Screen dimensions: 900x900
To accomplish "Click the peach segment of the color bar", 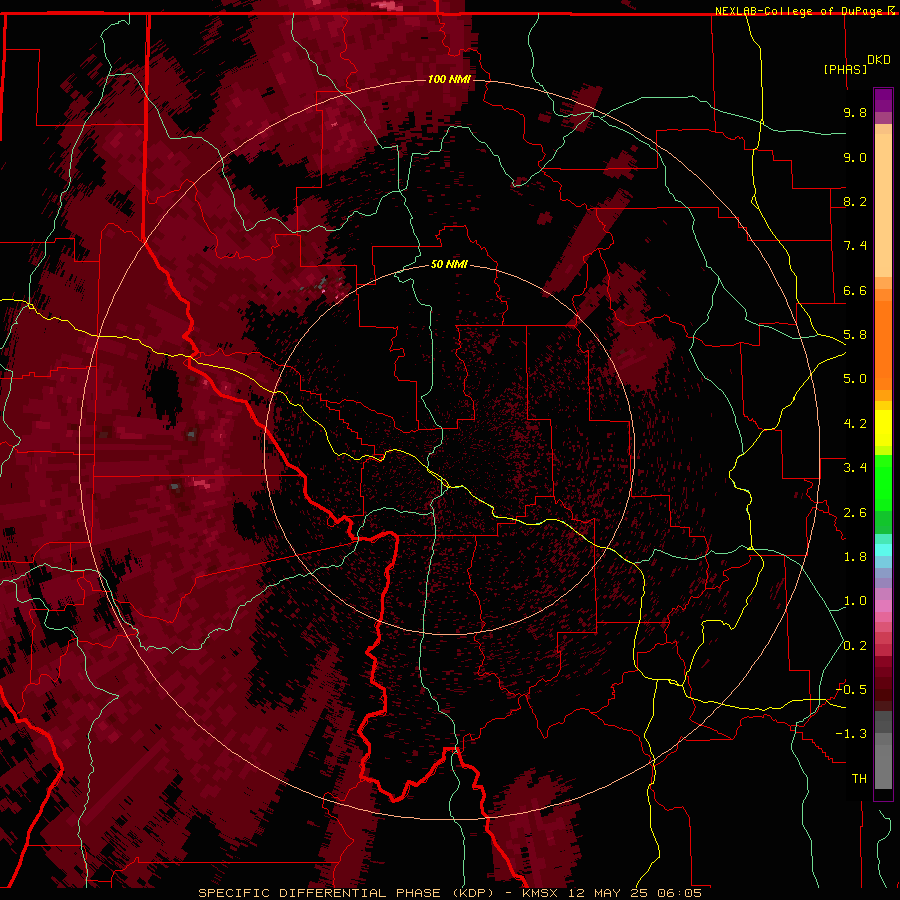I will click(x=883, y=205).
